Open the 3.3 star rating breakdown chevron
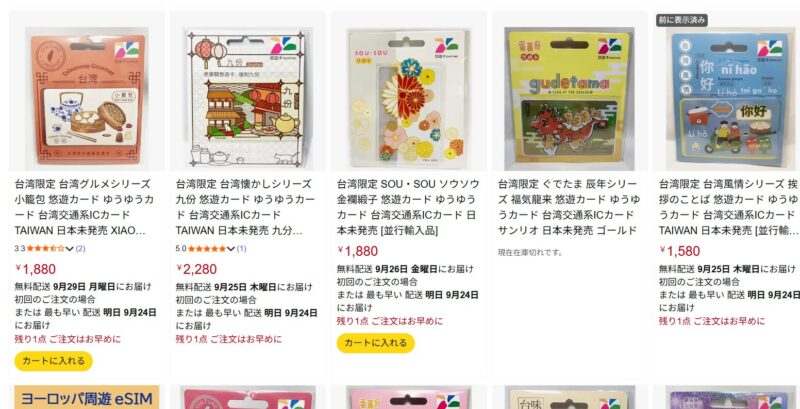Screen dimensions: 800x409 pos(70,249)
